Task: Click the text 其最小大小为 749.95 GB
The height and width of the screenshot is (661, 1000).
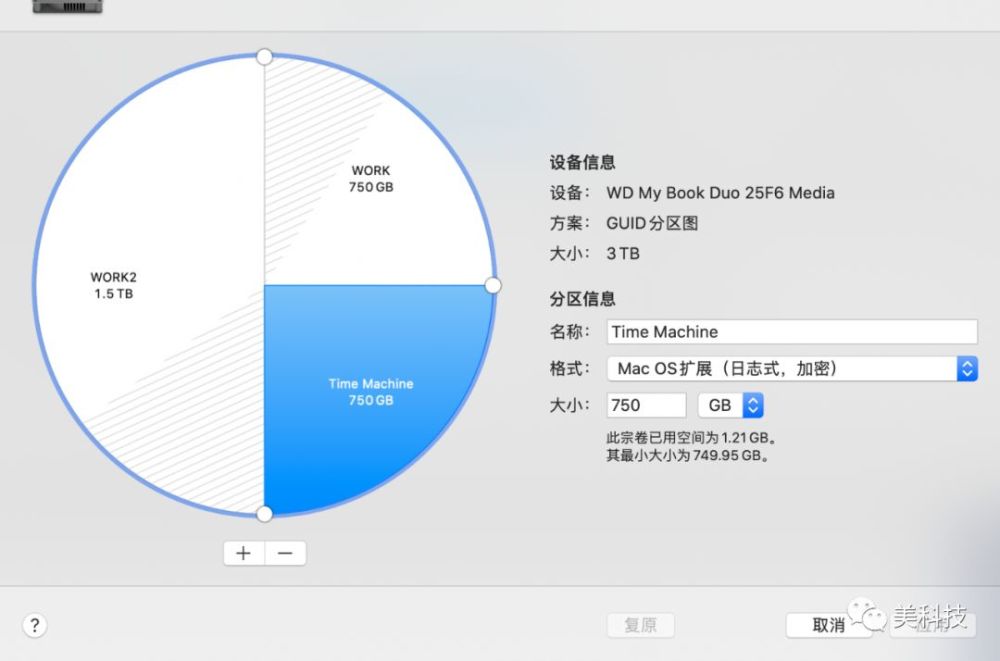Action: pos(688,456)
